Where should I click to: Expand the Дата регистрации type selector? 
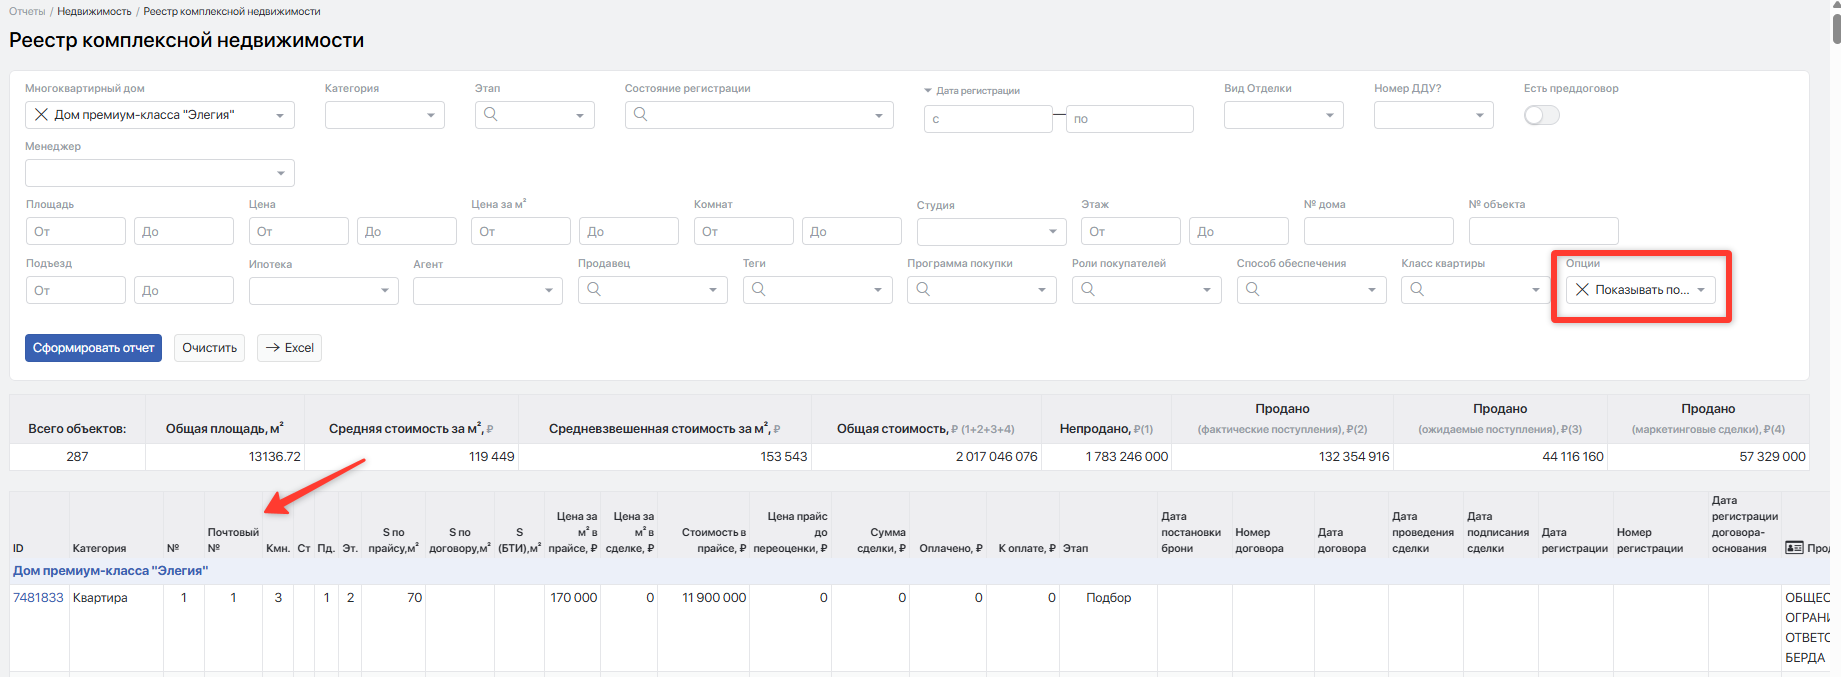[x=928, y=91]
